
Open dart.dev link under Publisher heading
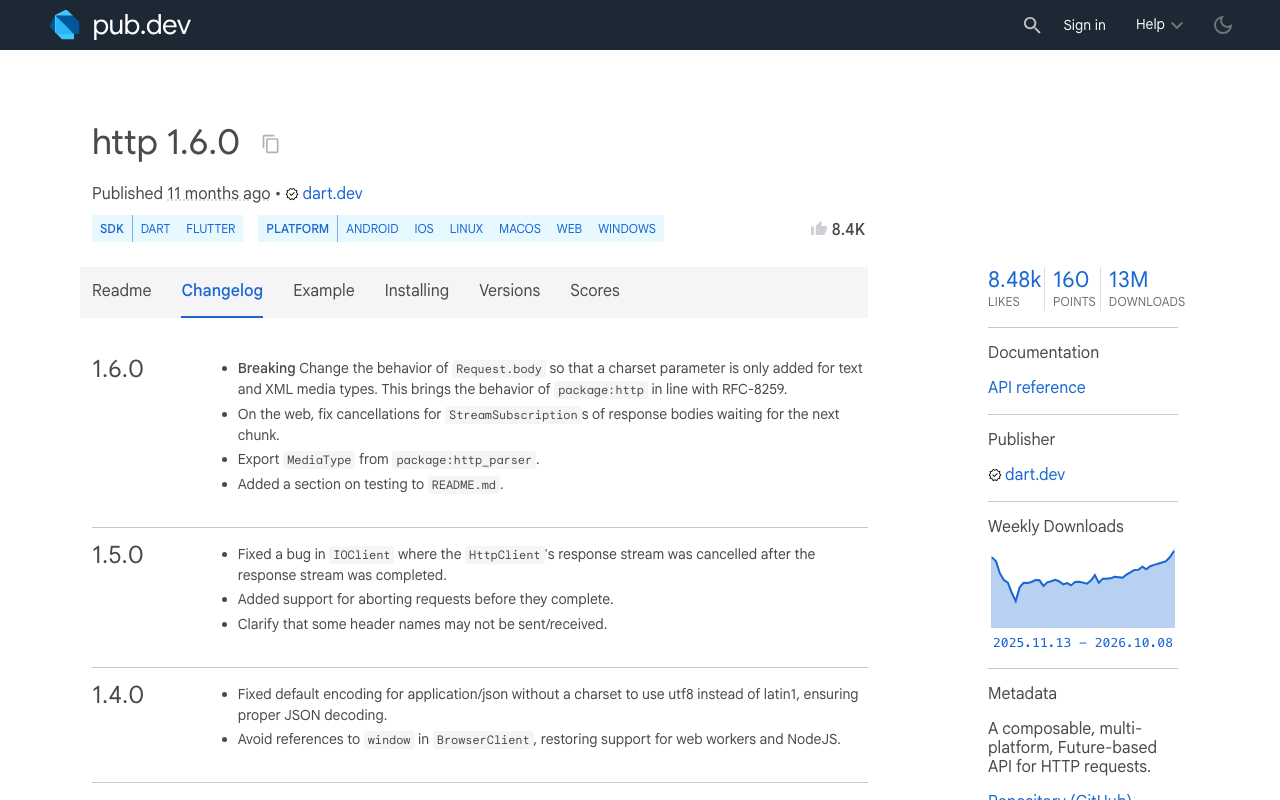pos(1035,475)
